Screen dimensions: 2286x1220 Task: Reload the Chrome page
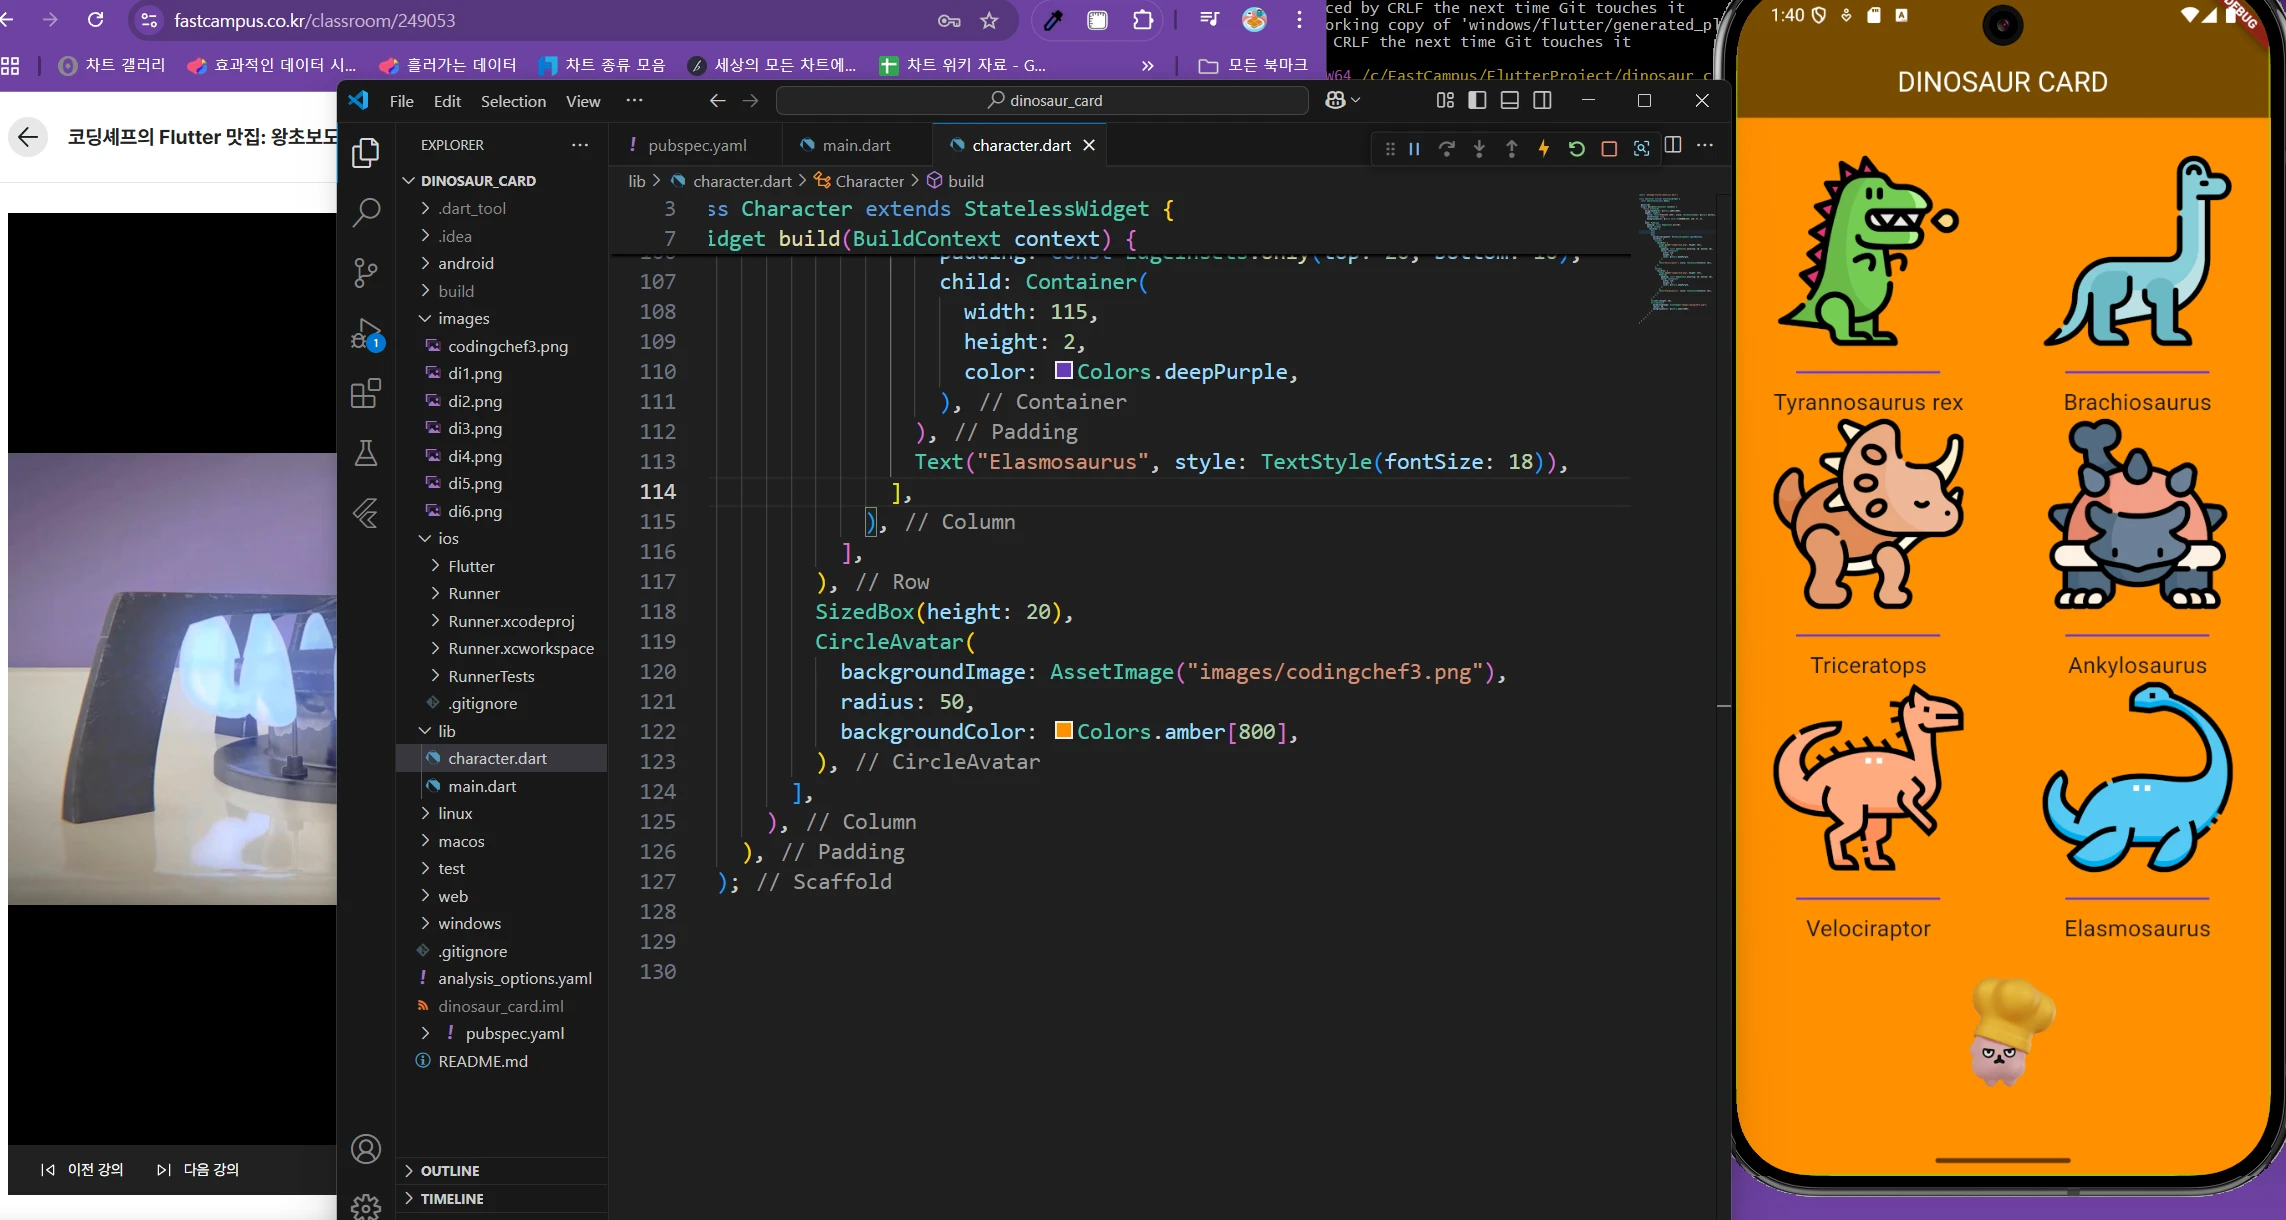[x=95, y=20]
